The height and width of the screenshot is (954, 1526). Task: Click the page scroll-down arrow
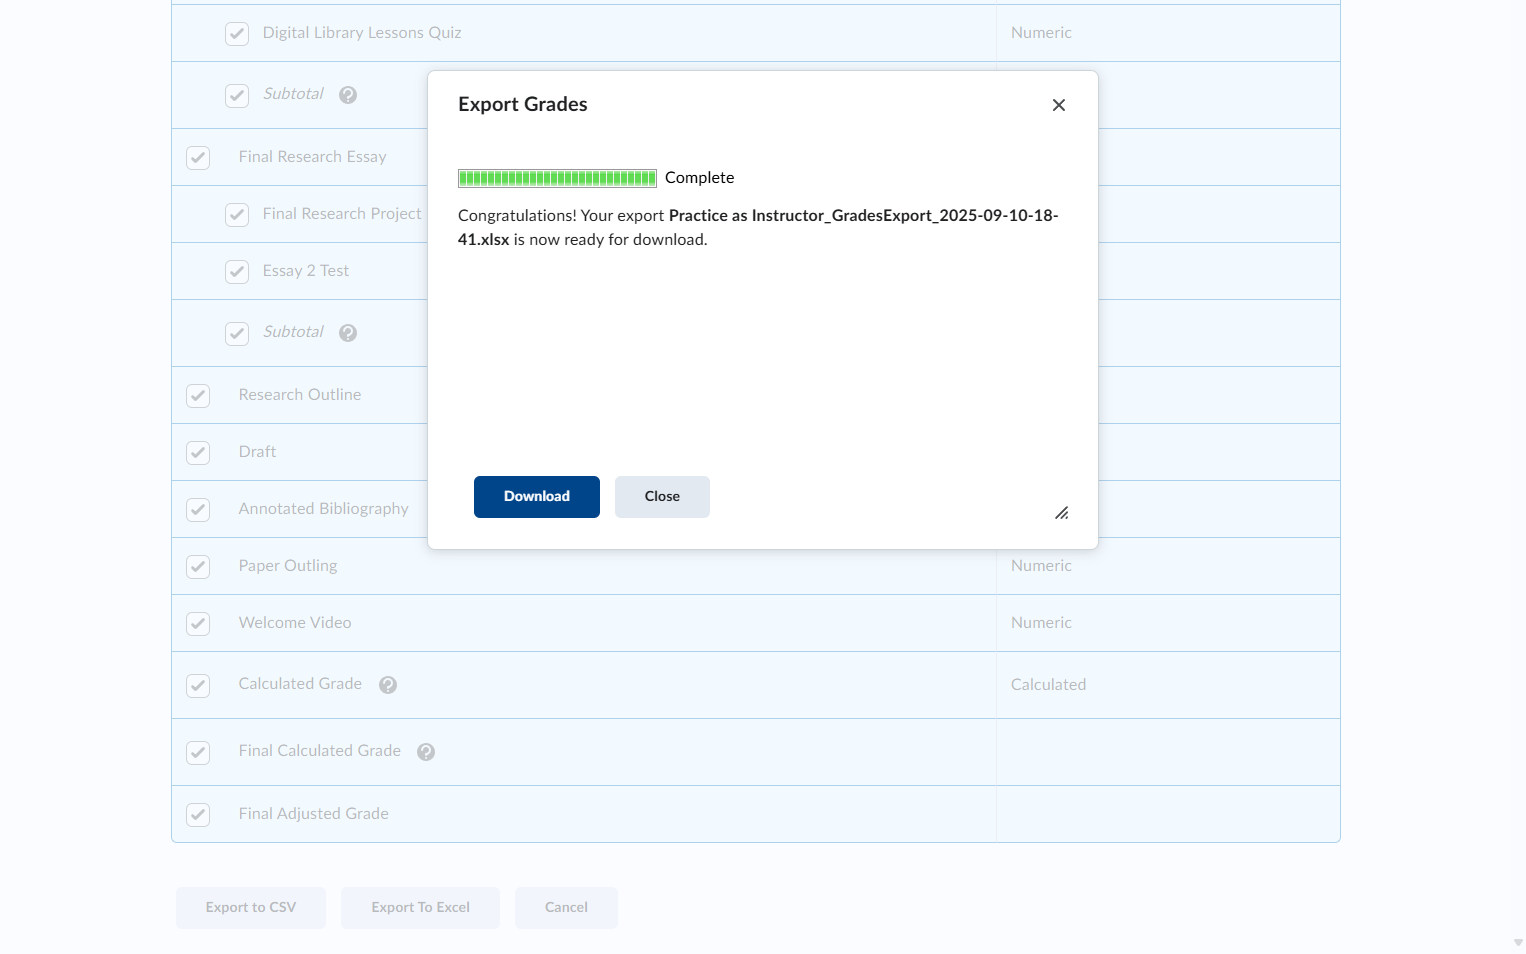[x=1518, y=943]
